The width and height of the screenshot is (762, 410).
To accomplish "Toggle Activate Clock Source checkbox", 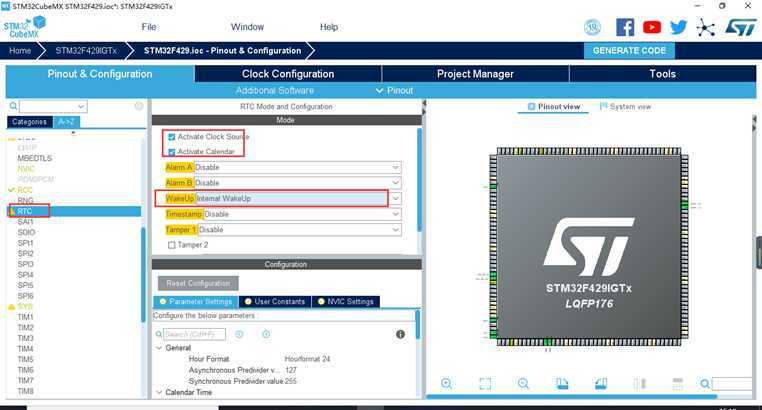I will [x=172, y=137].
